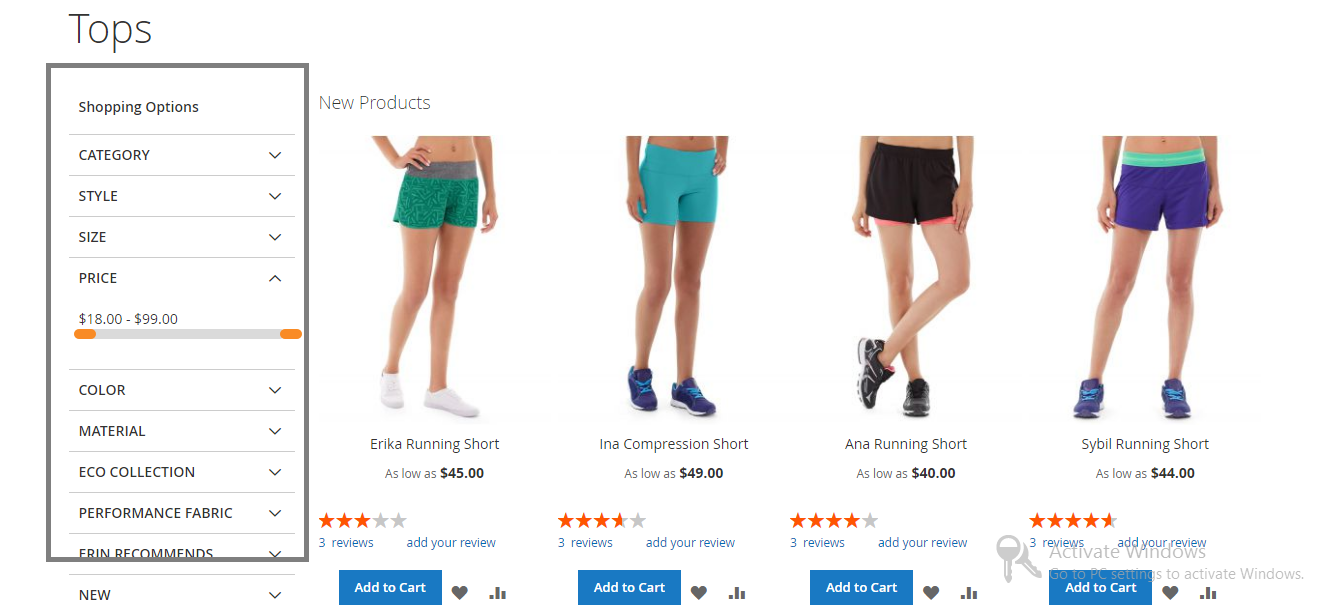Open the Sybil Running Short product image
This screenshot has width=1329, height=615.
click(x=1145, y=278)
